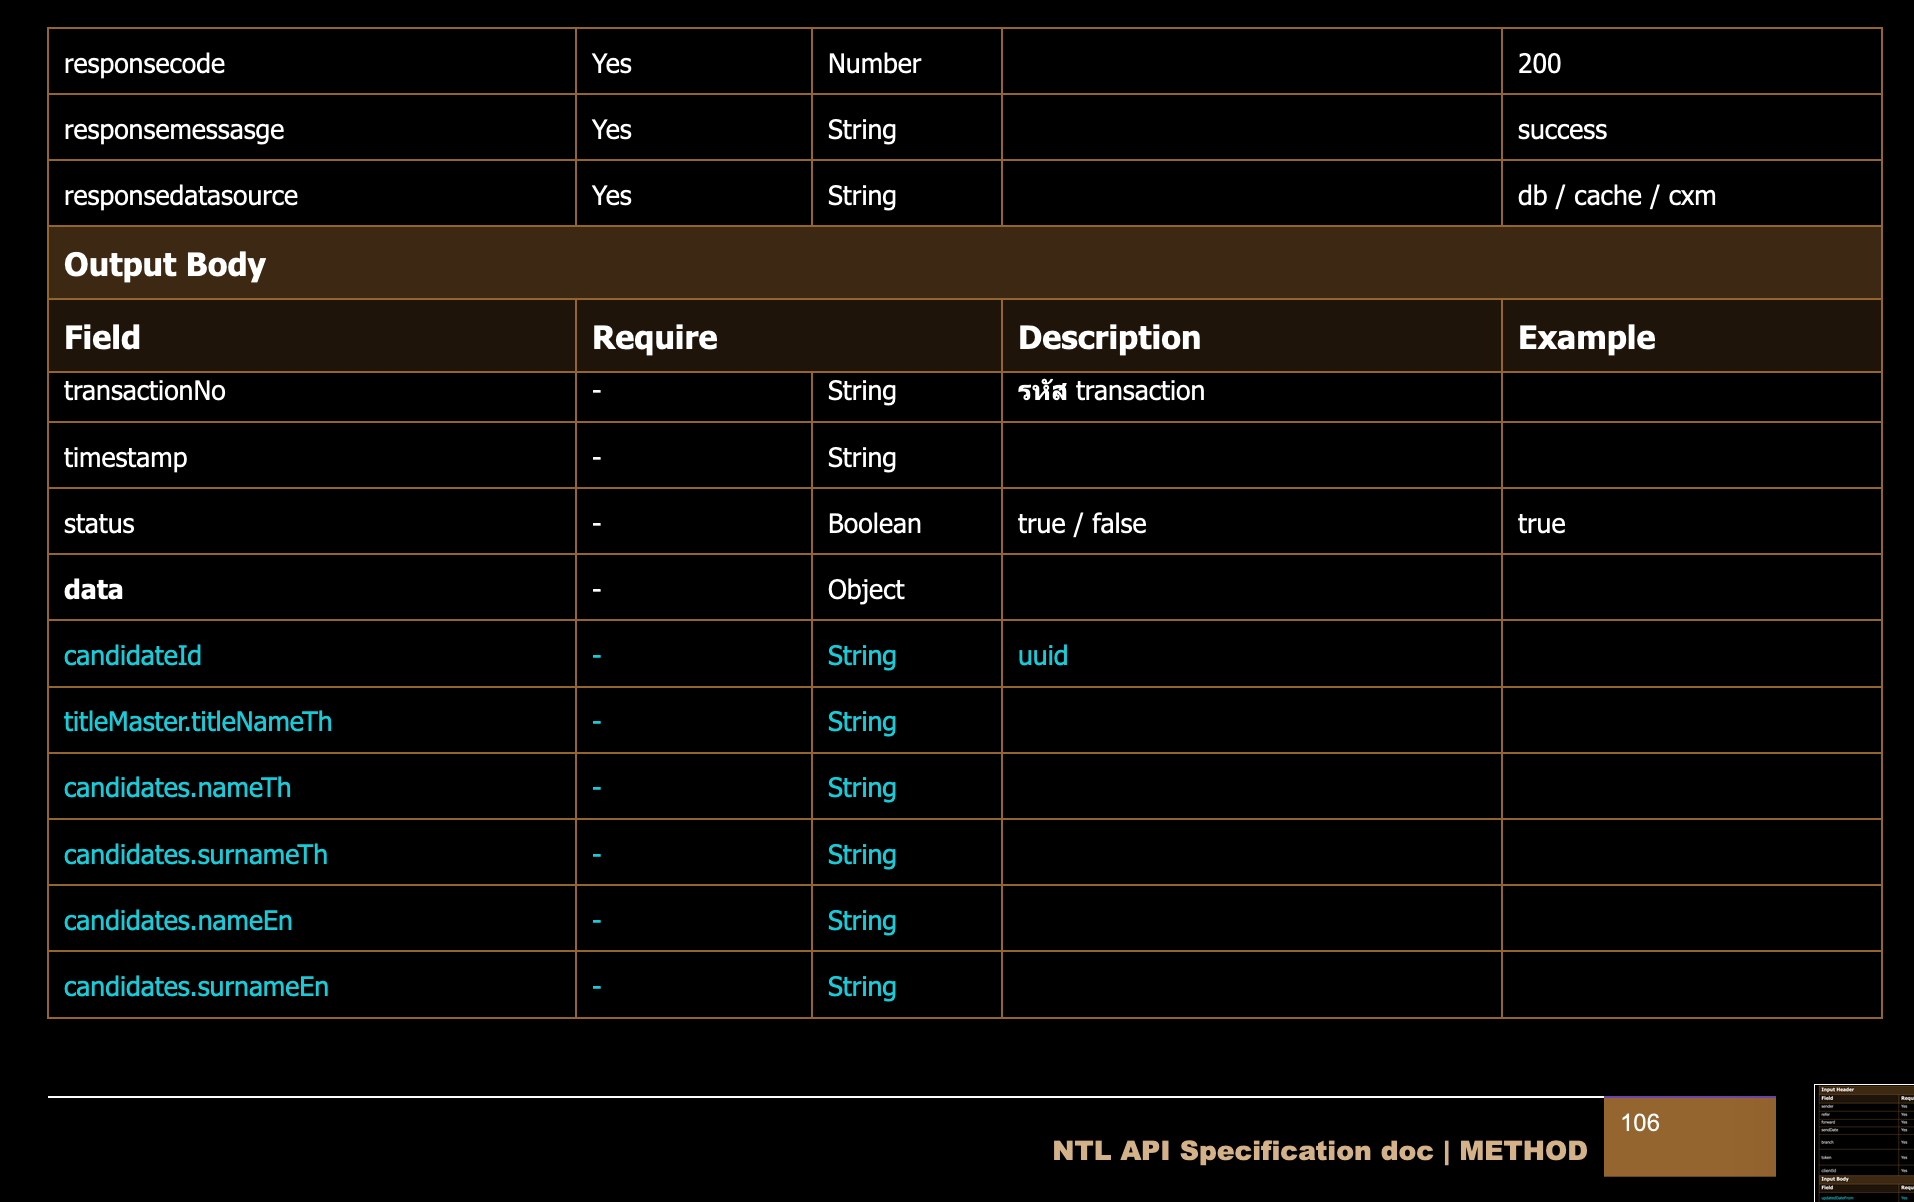1914x1202 pixels.
Task: Click the candidateId field name
Action: click(x=132, y=656)
